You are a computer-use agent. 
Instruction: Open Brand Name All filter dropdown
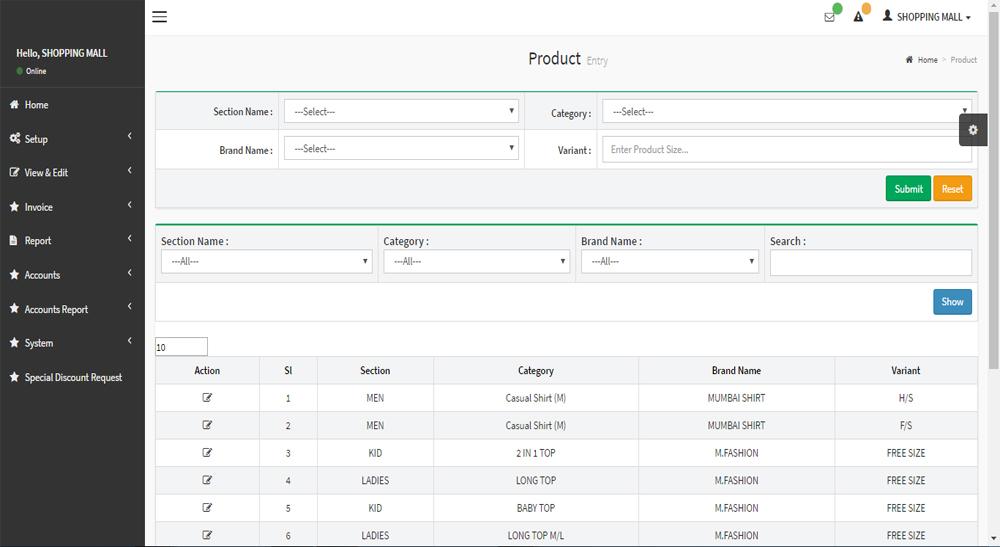[x=670, y=261]
